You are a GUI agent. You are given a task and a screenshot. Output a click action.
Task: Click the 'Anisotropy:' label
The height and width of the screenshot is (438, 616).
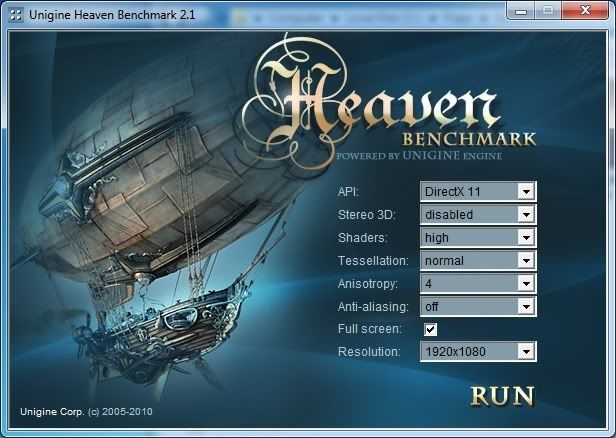click(368, 284)
